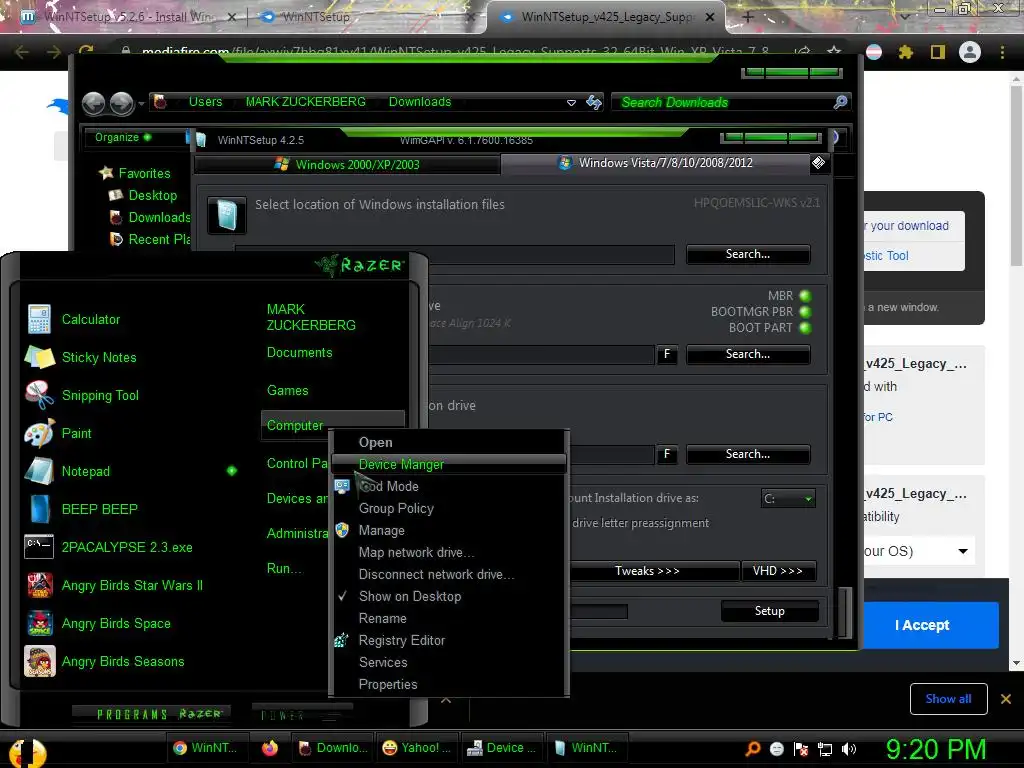Choose Properties in the context menu
The height and width of the screenshot is (768, 1024).
coord(388,684)
